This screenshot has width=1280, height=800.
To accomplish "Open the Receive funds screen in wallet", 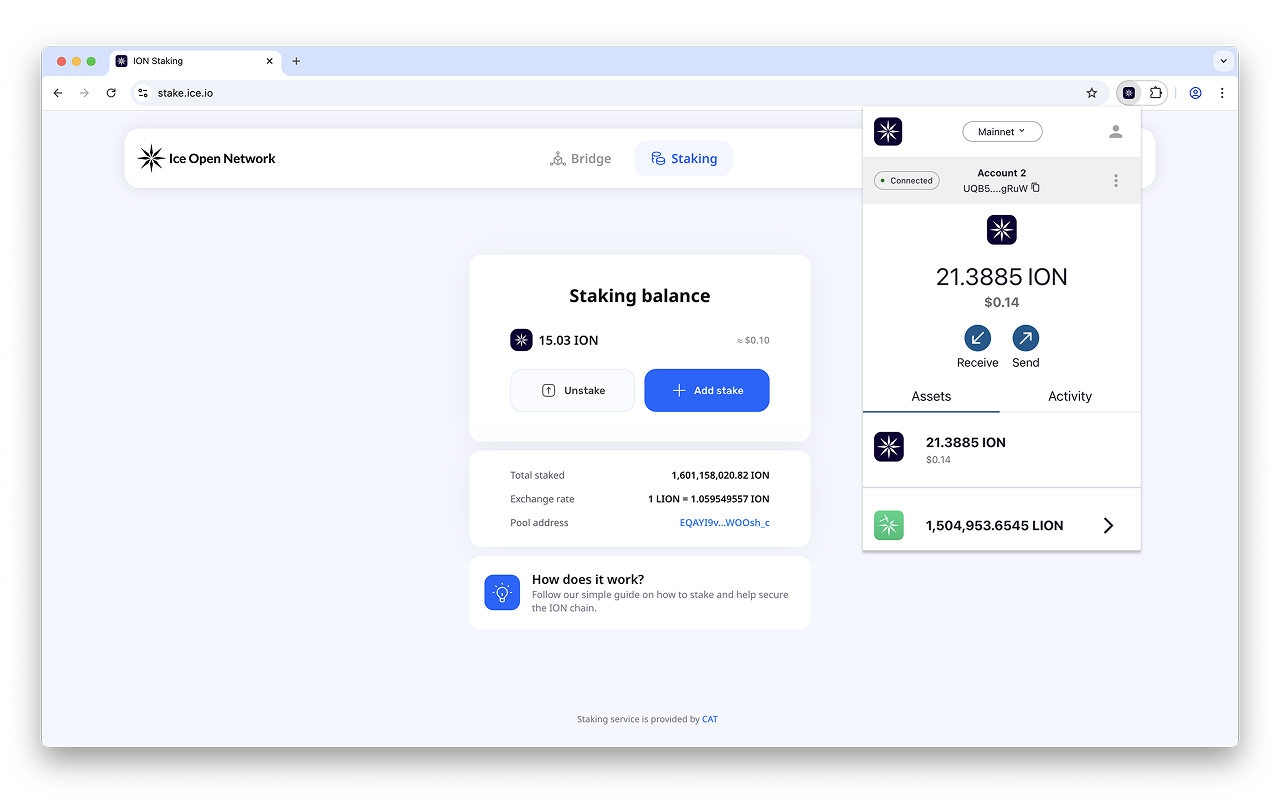I will tap(977, 339).
